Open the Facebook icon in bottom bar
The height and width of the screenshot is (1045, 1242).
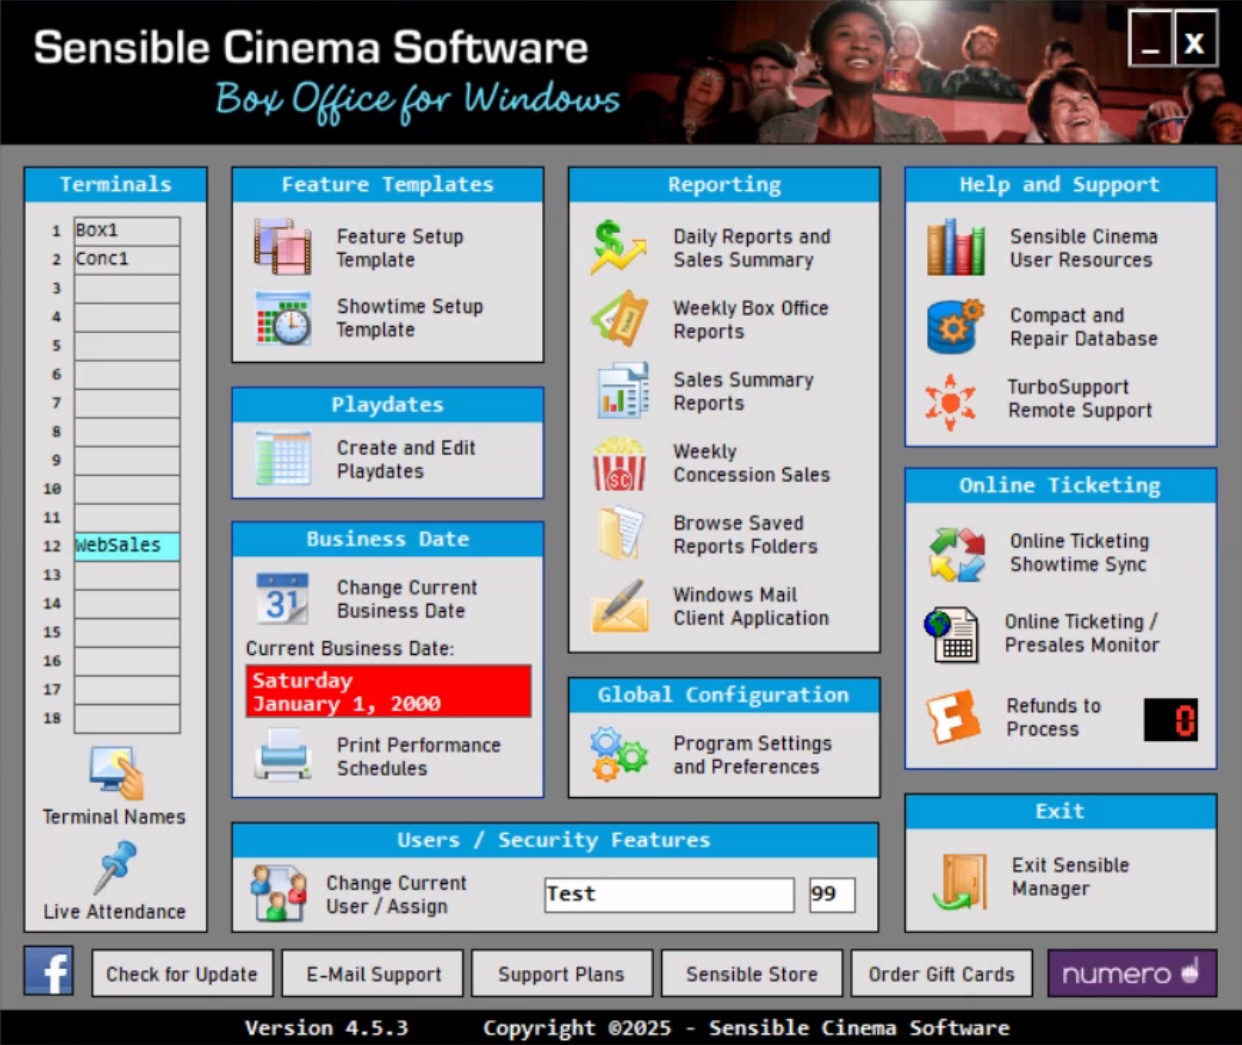pyautogui.click(x=49, y=972)
